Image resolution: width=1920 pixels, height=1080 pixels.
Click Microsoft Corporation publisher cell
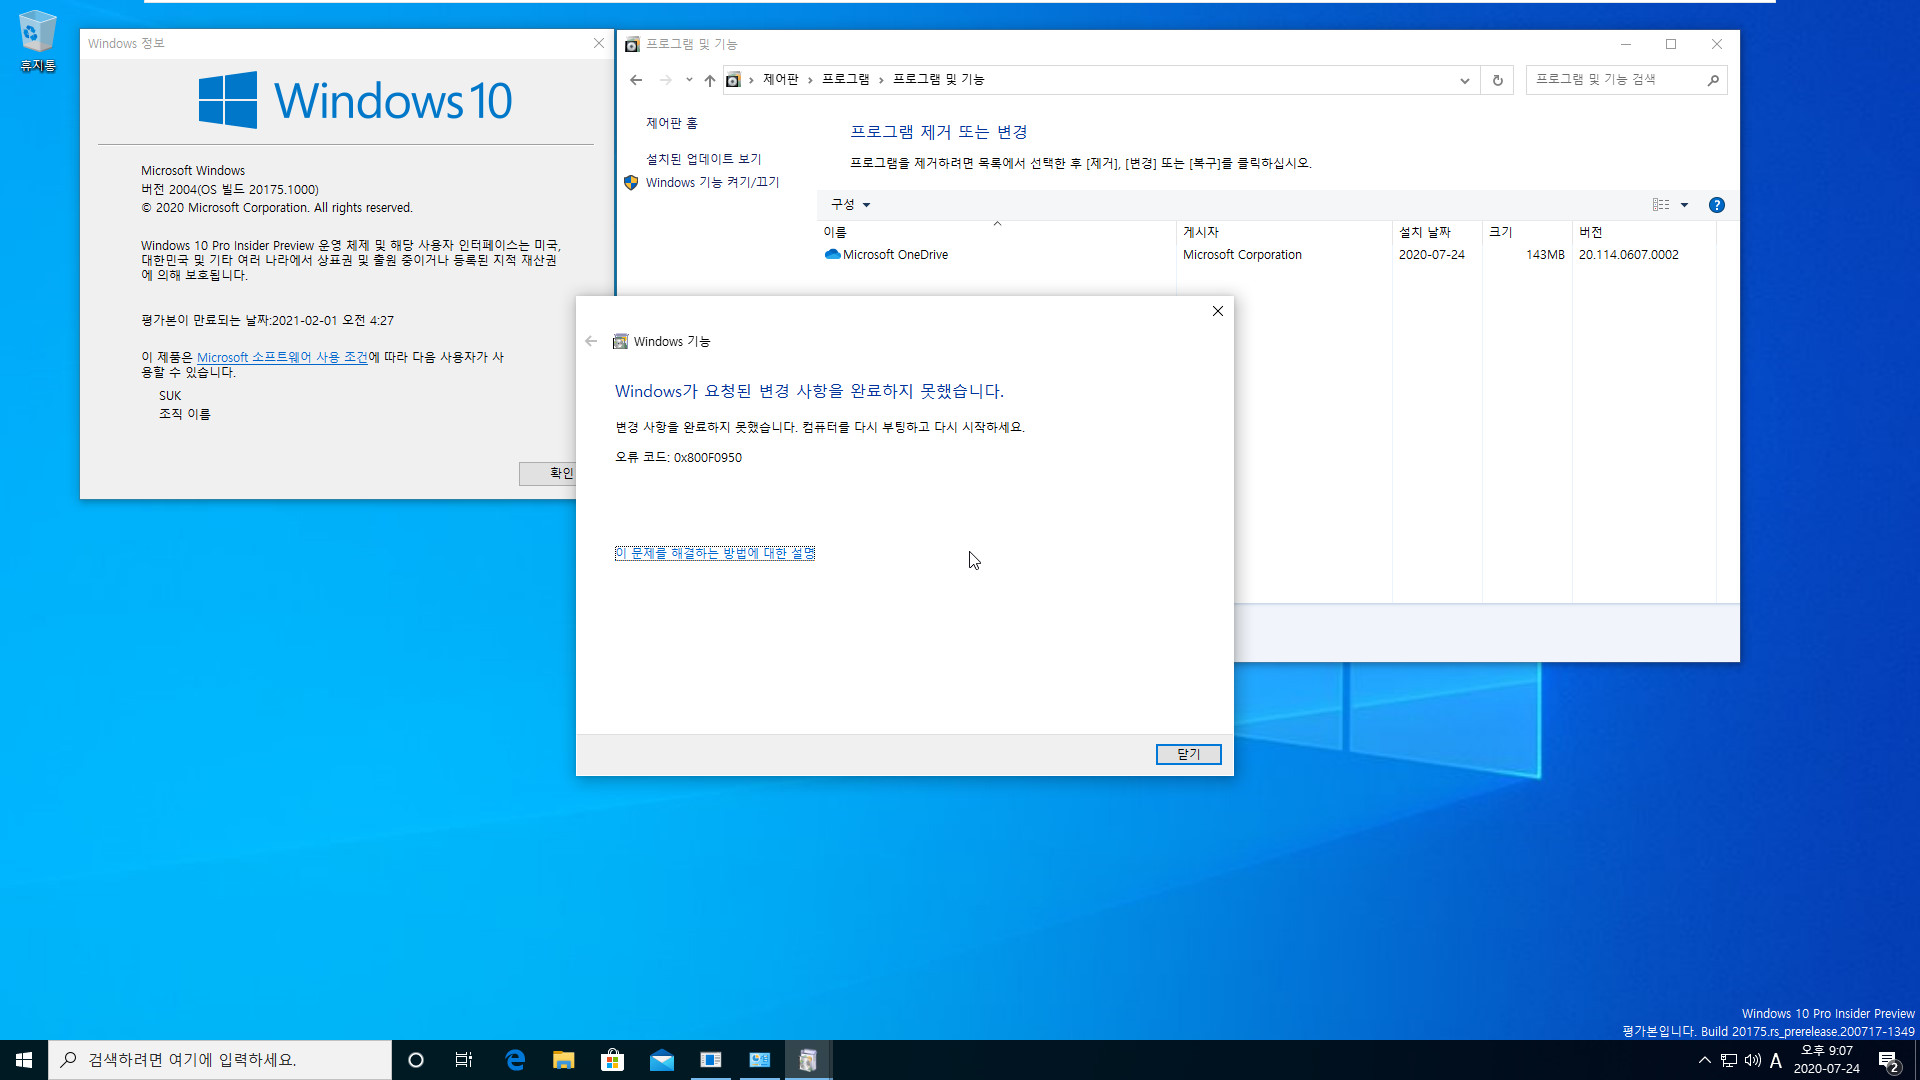point(1242,255)
